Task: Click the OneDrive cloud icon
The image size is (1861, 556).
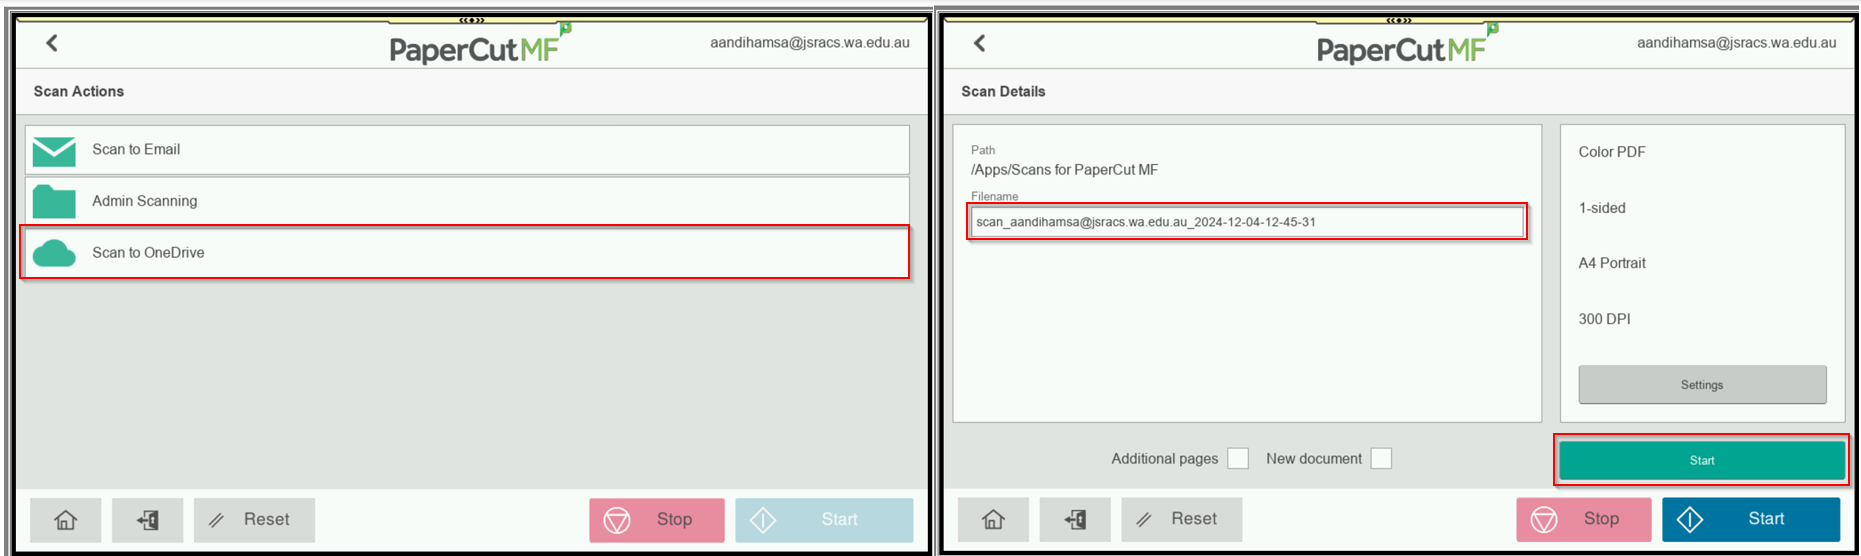Action: point(54,254)
